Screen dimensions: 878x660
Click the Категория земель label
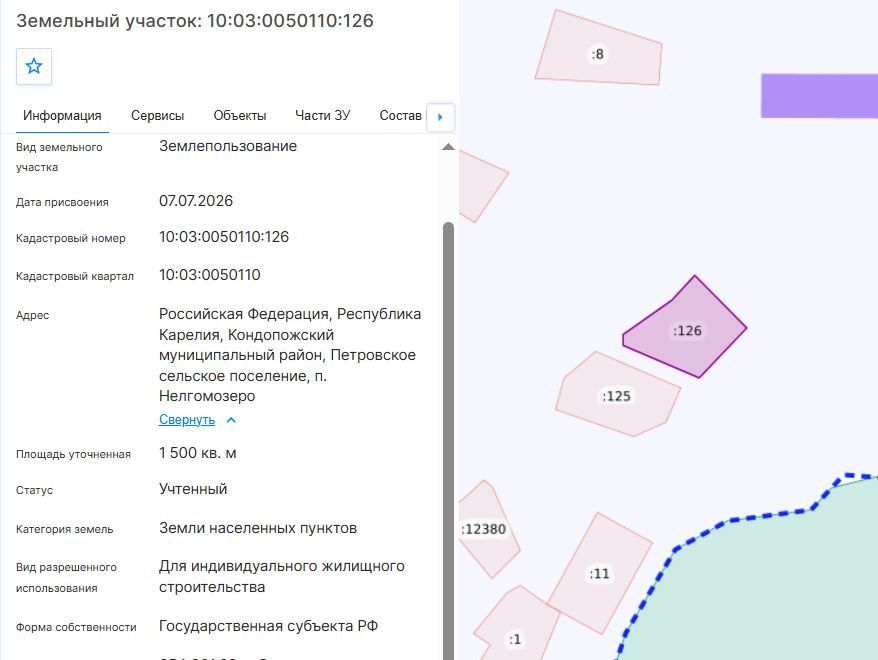pos(64,530)
